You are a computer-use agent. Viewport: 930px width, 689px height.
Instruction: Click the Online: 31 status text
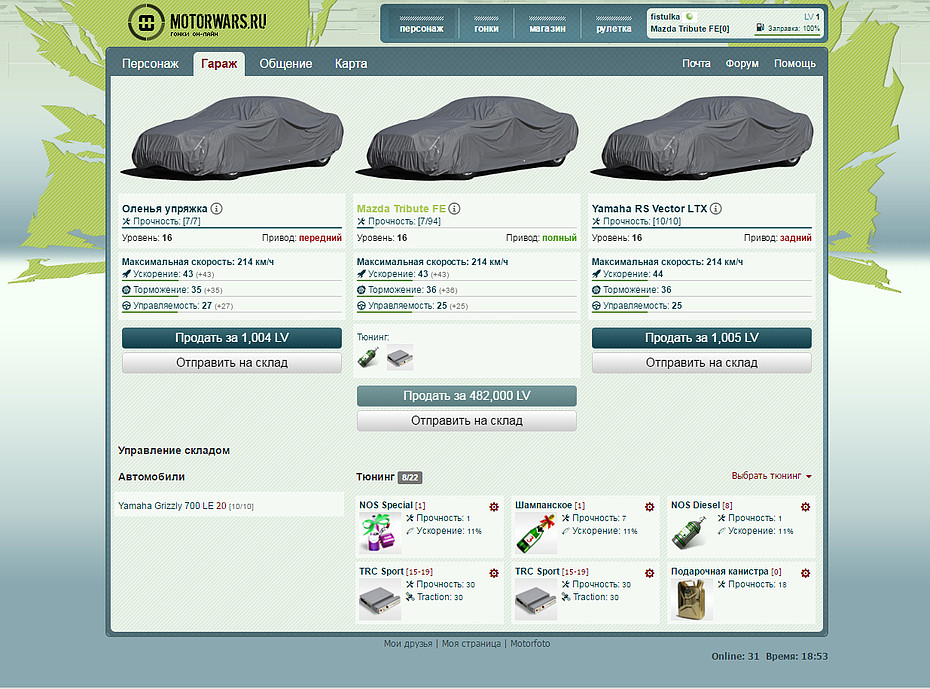pyautogui.click(x=735, y=656)
